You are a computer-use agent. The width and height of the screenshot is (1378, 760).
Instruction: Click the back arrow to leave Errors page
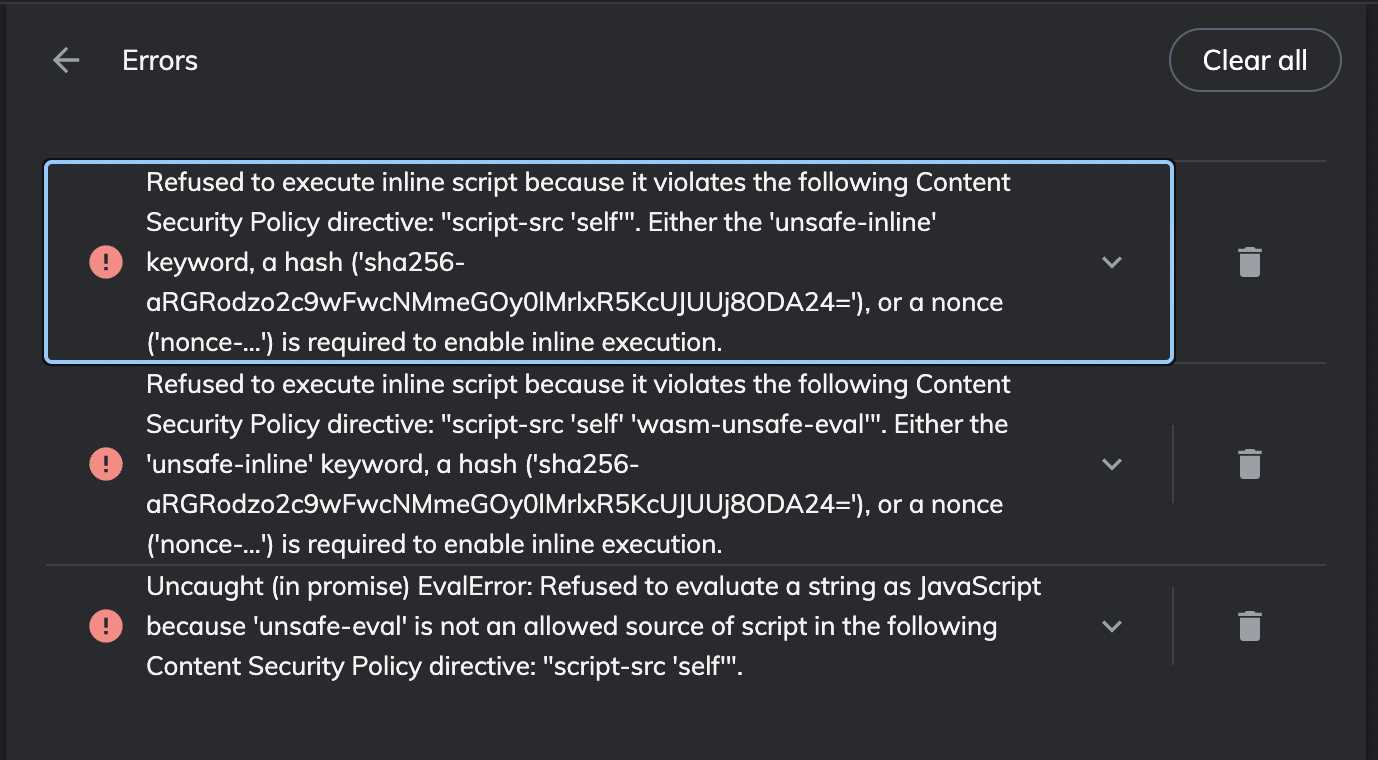(64, 60)
